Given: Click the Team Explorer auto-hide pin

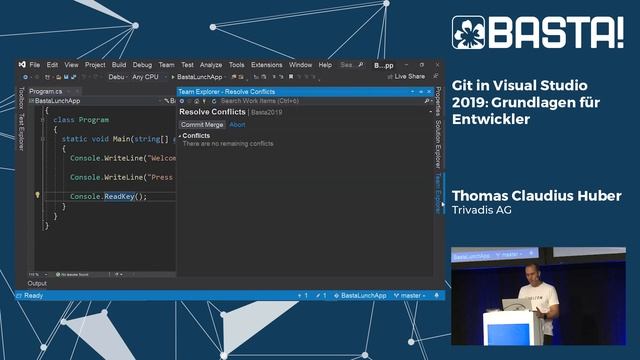Looking at the screenshot, I should 421,92.
